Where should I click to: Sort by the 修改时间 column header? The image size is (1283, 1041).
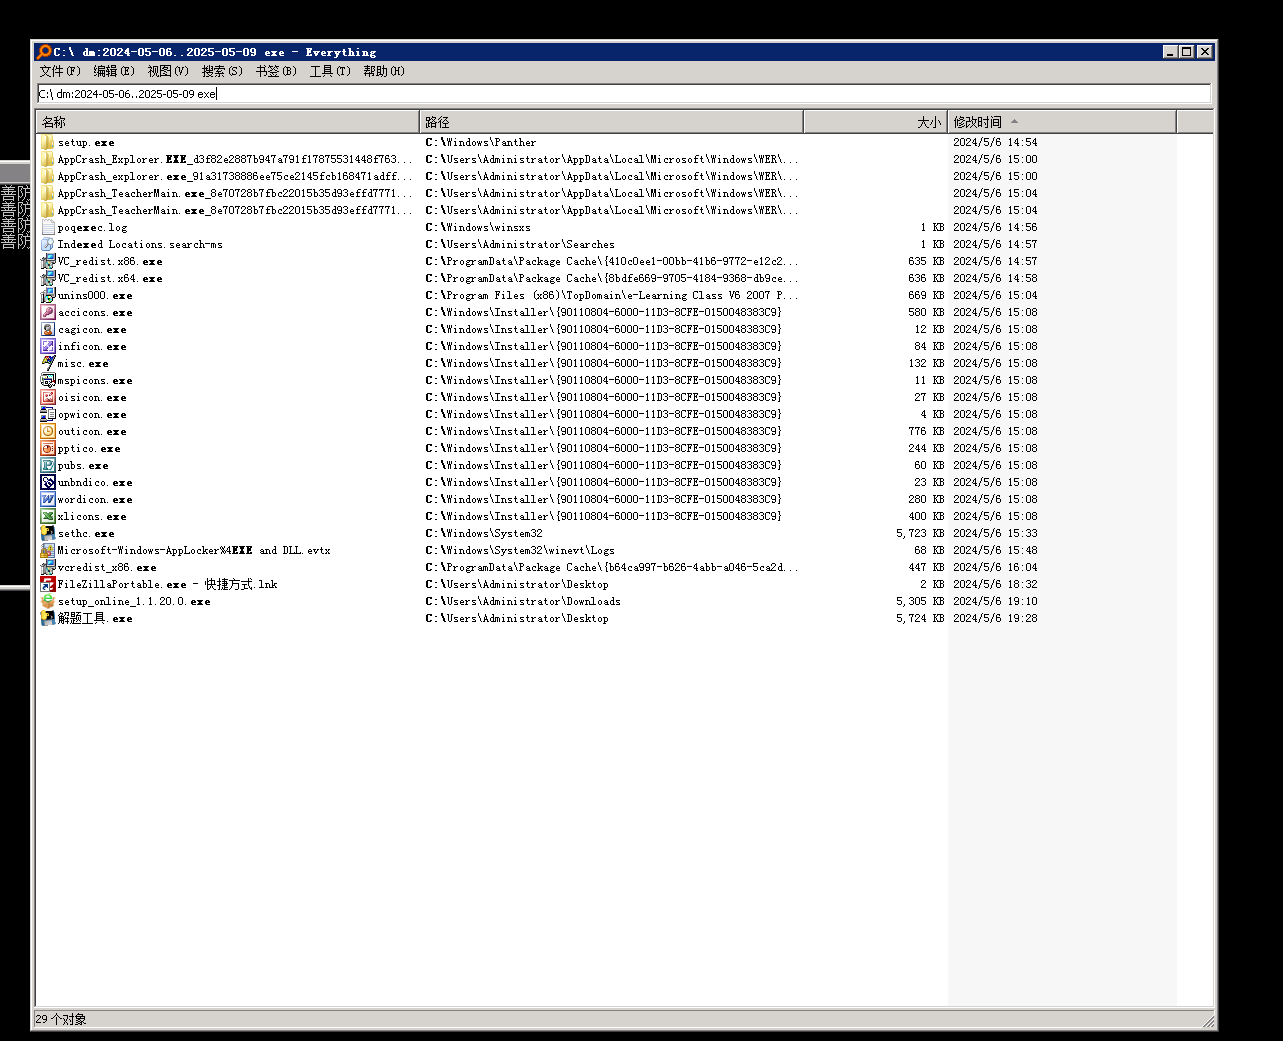1062,122
